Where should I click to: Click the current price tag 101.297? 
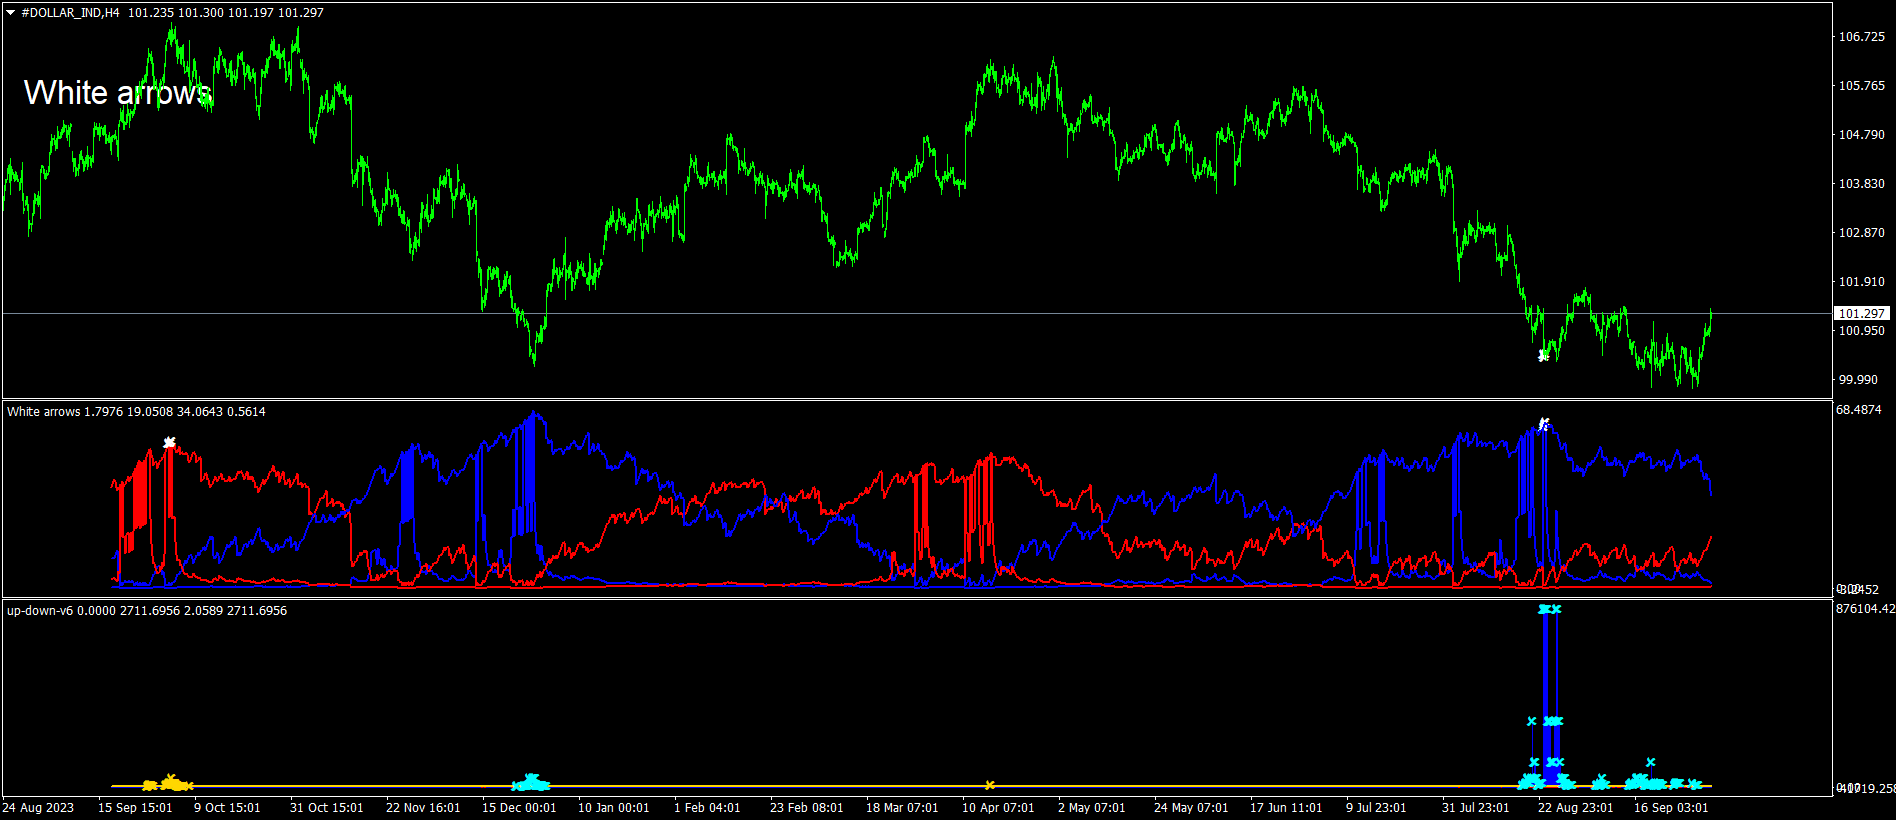1861,314
